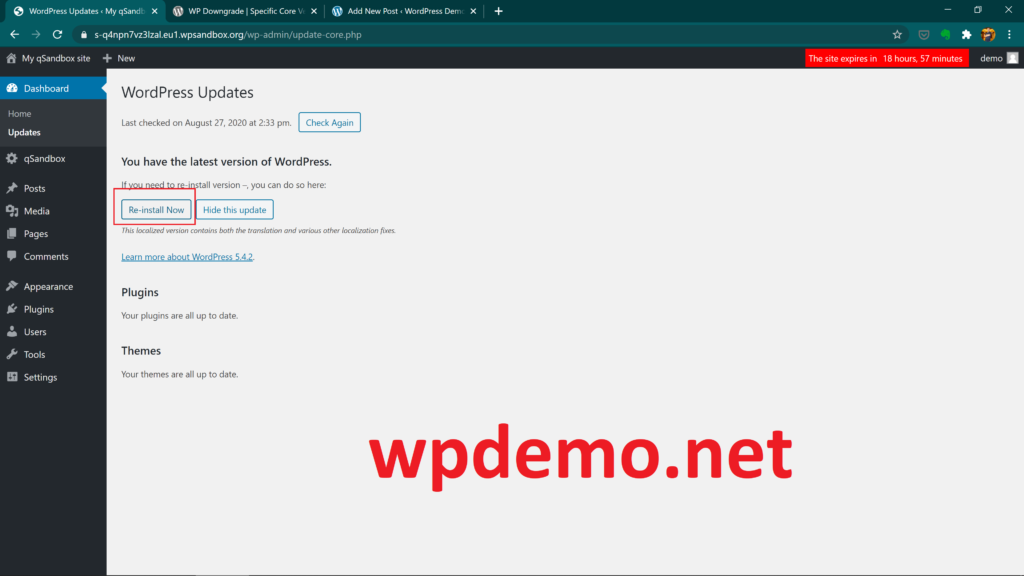Click the Last checked on August 27 text
The width and height of the screenshot is (1024, 576).
pyautogui.click(x=206, y=123)
